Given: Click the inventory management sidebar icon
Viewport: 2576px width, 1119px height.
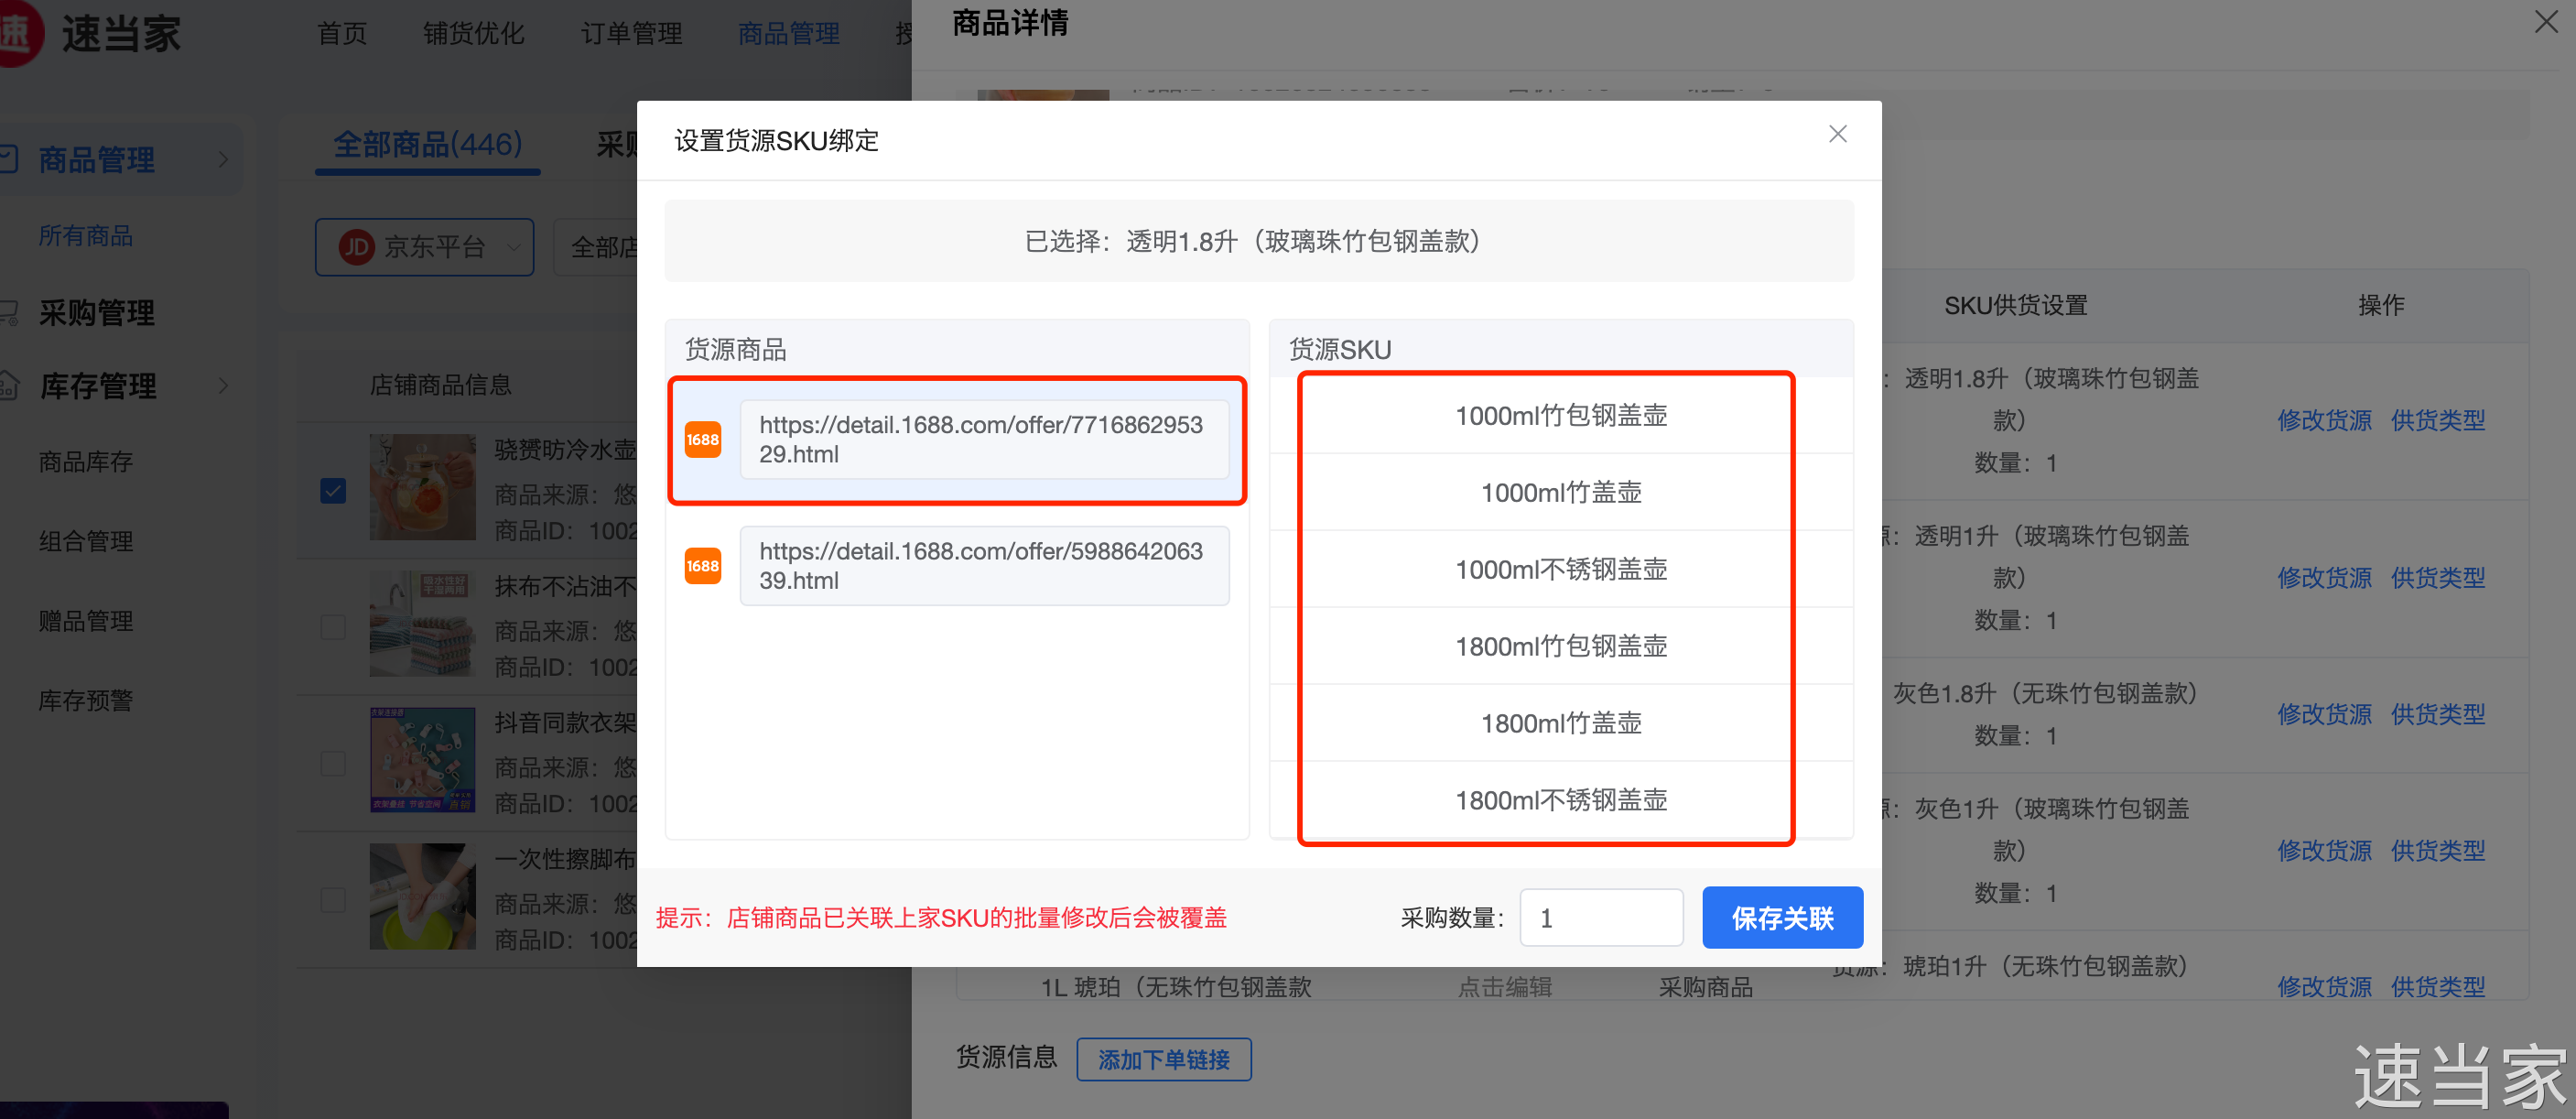Looking at the screenshot, I should coord(9,386).
